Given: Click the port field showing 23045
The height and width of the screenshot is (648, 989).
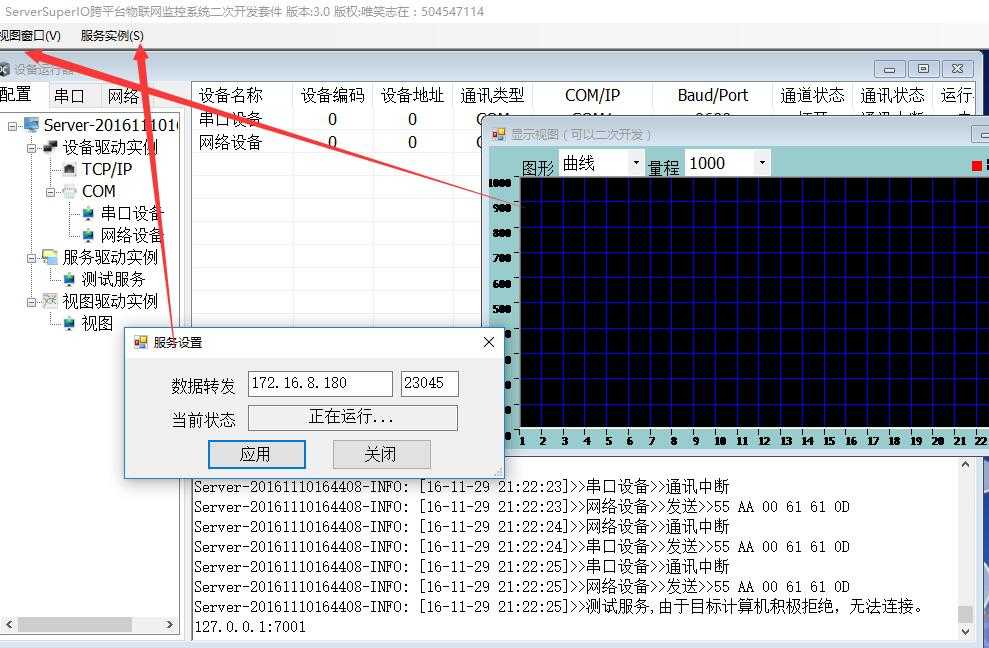Looking at the screenshot, I should click(430, 383).
